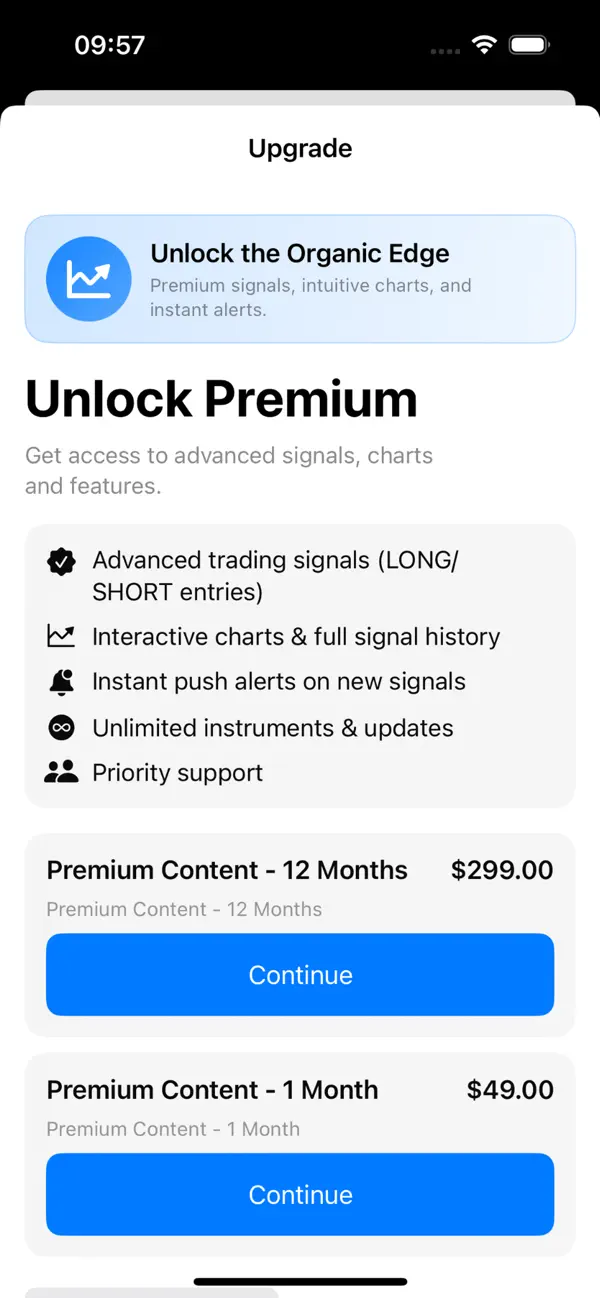Viewport: 600px width, 1298px height.
Task: Tap the $299.00 price label
Action: coord(502,870)
